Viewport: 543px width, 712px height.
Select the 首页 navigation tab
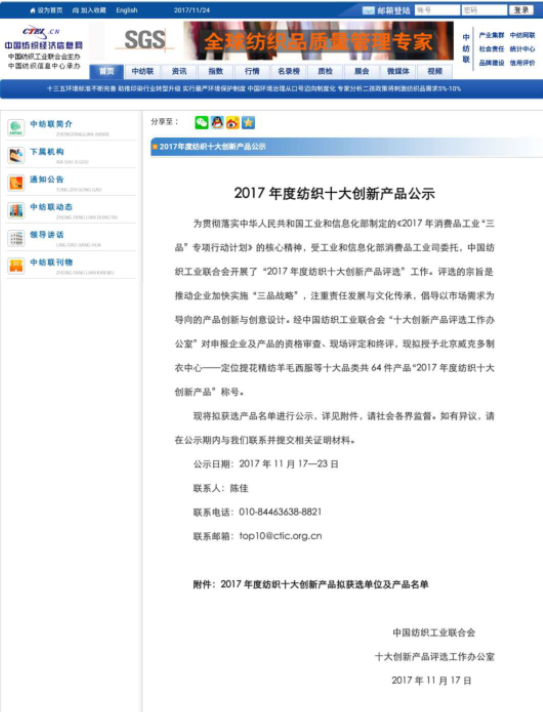click(x=107, y=71)
